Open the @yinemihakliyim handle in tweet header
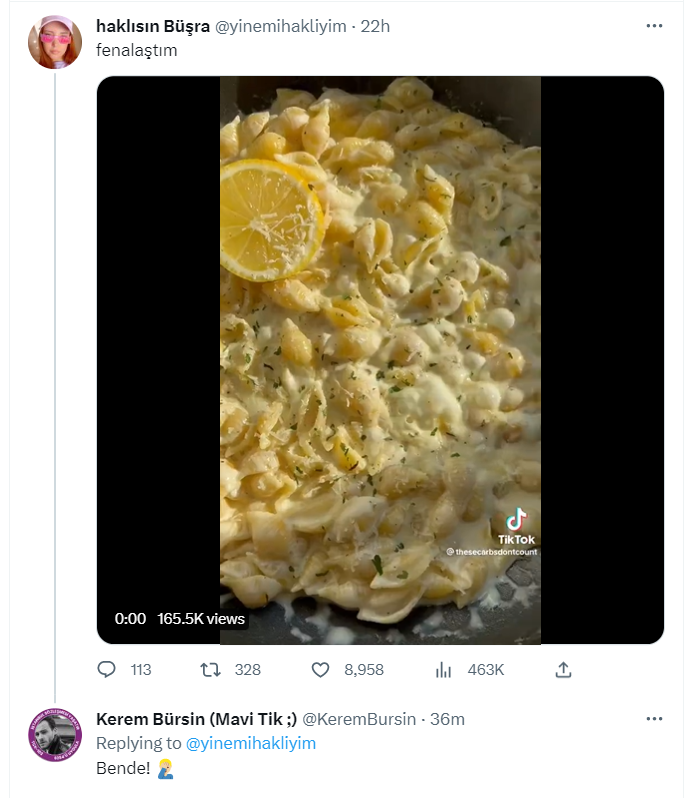Image resolution: width=695 pixels, height=798 pixels. point(284,26)
